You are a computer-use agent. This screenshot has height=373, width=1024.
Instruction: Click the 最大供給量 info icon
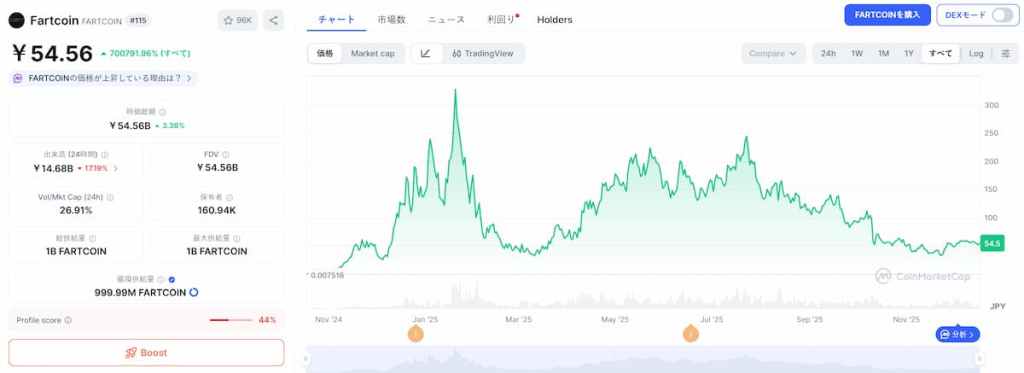click(236, 238)
